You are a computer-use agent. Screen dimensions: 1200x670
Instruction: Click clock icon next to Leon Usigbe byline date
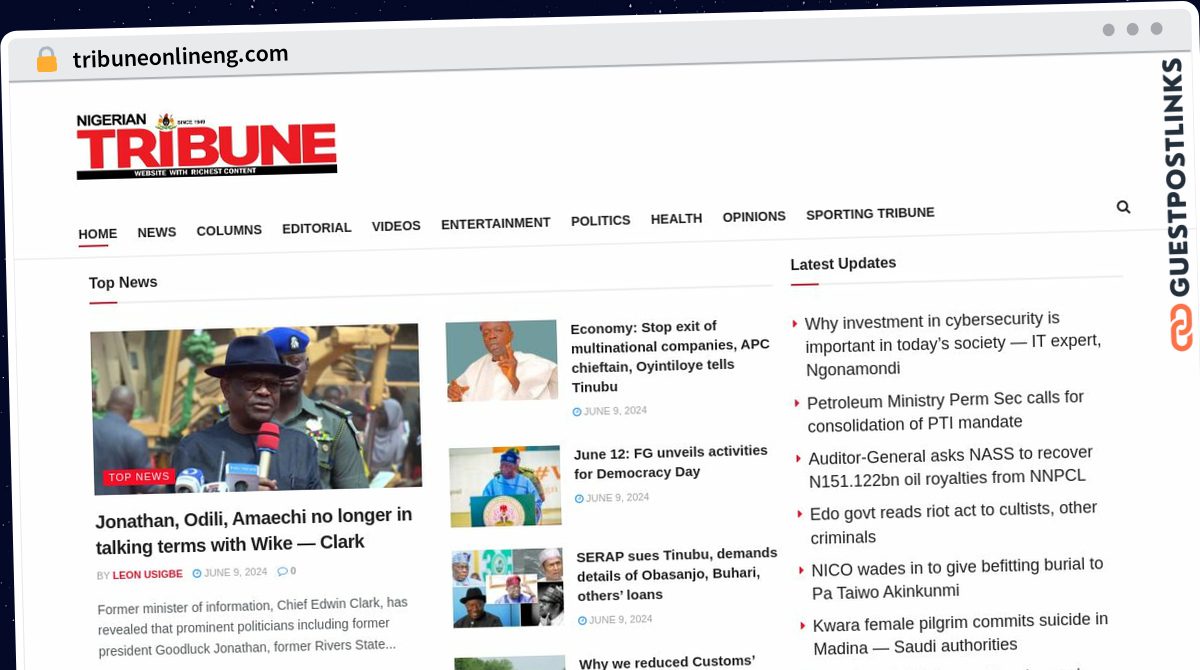point(197,573)
